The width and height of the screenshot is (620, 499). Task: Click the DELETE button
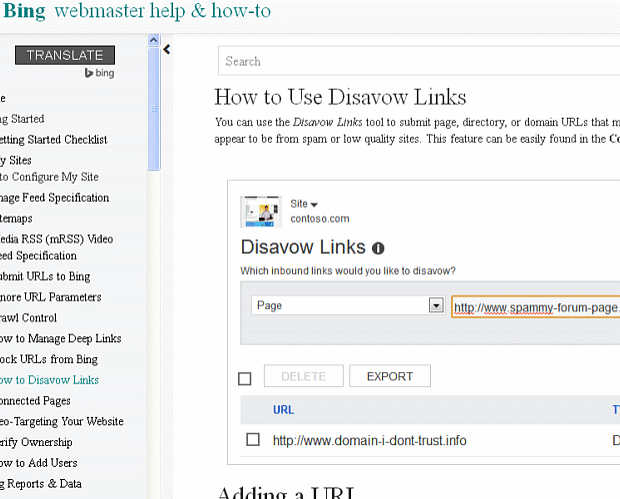pyautogui.click(x=304, y=376)
